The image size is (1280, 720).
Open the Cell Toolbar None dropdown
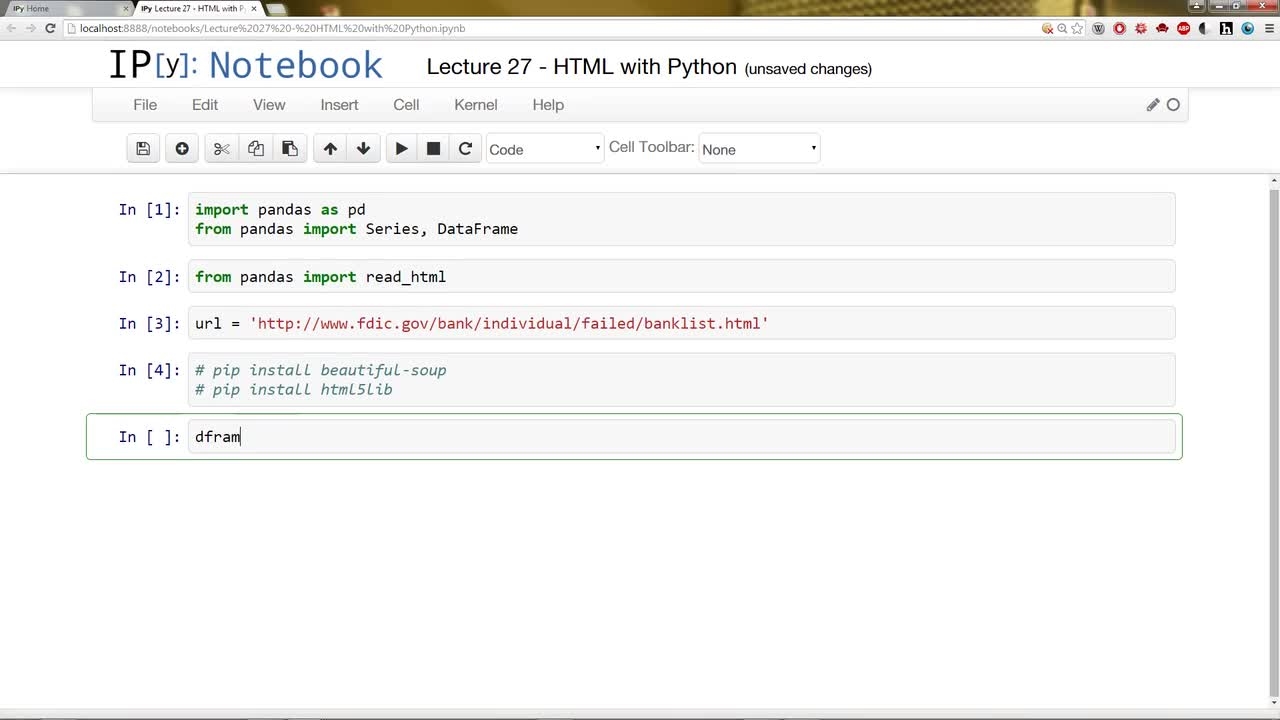[x=759, y=149]
